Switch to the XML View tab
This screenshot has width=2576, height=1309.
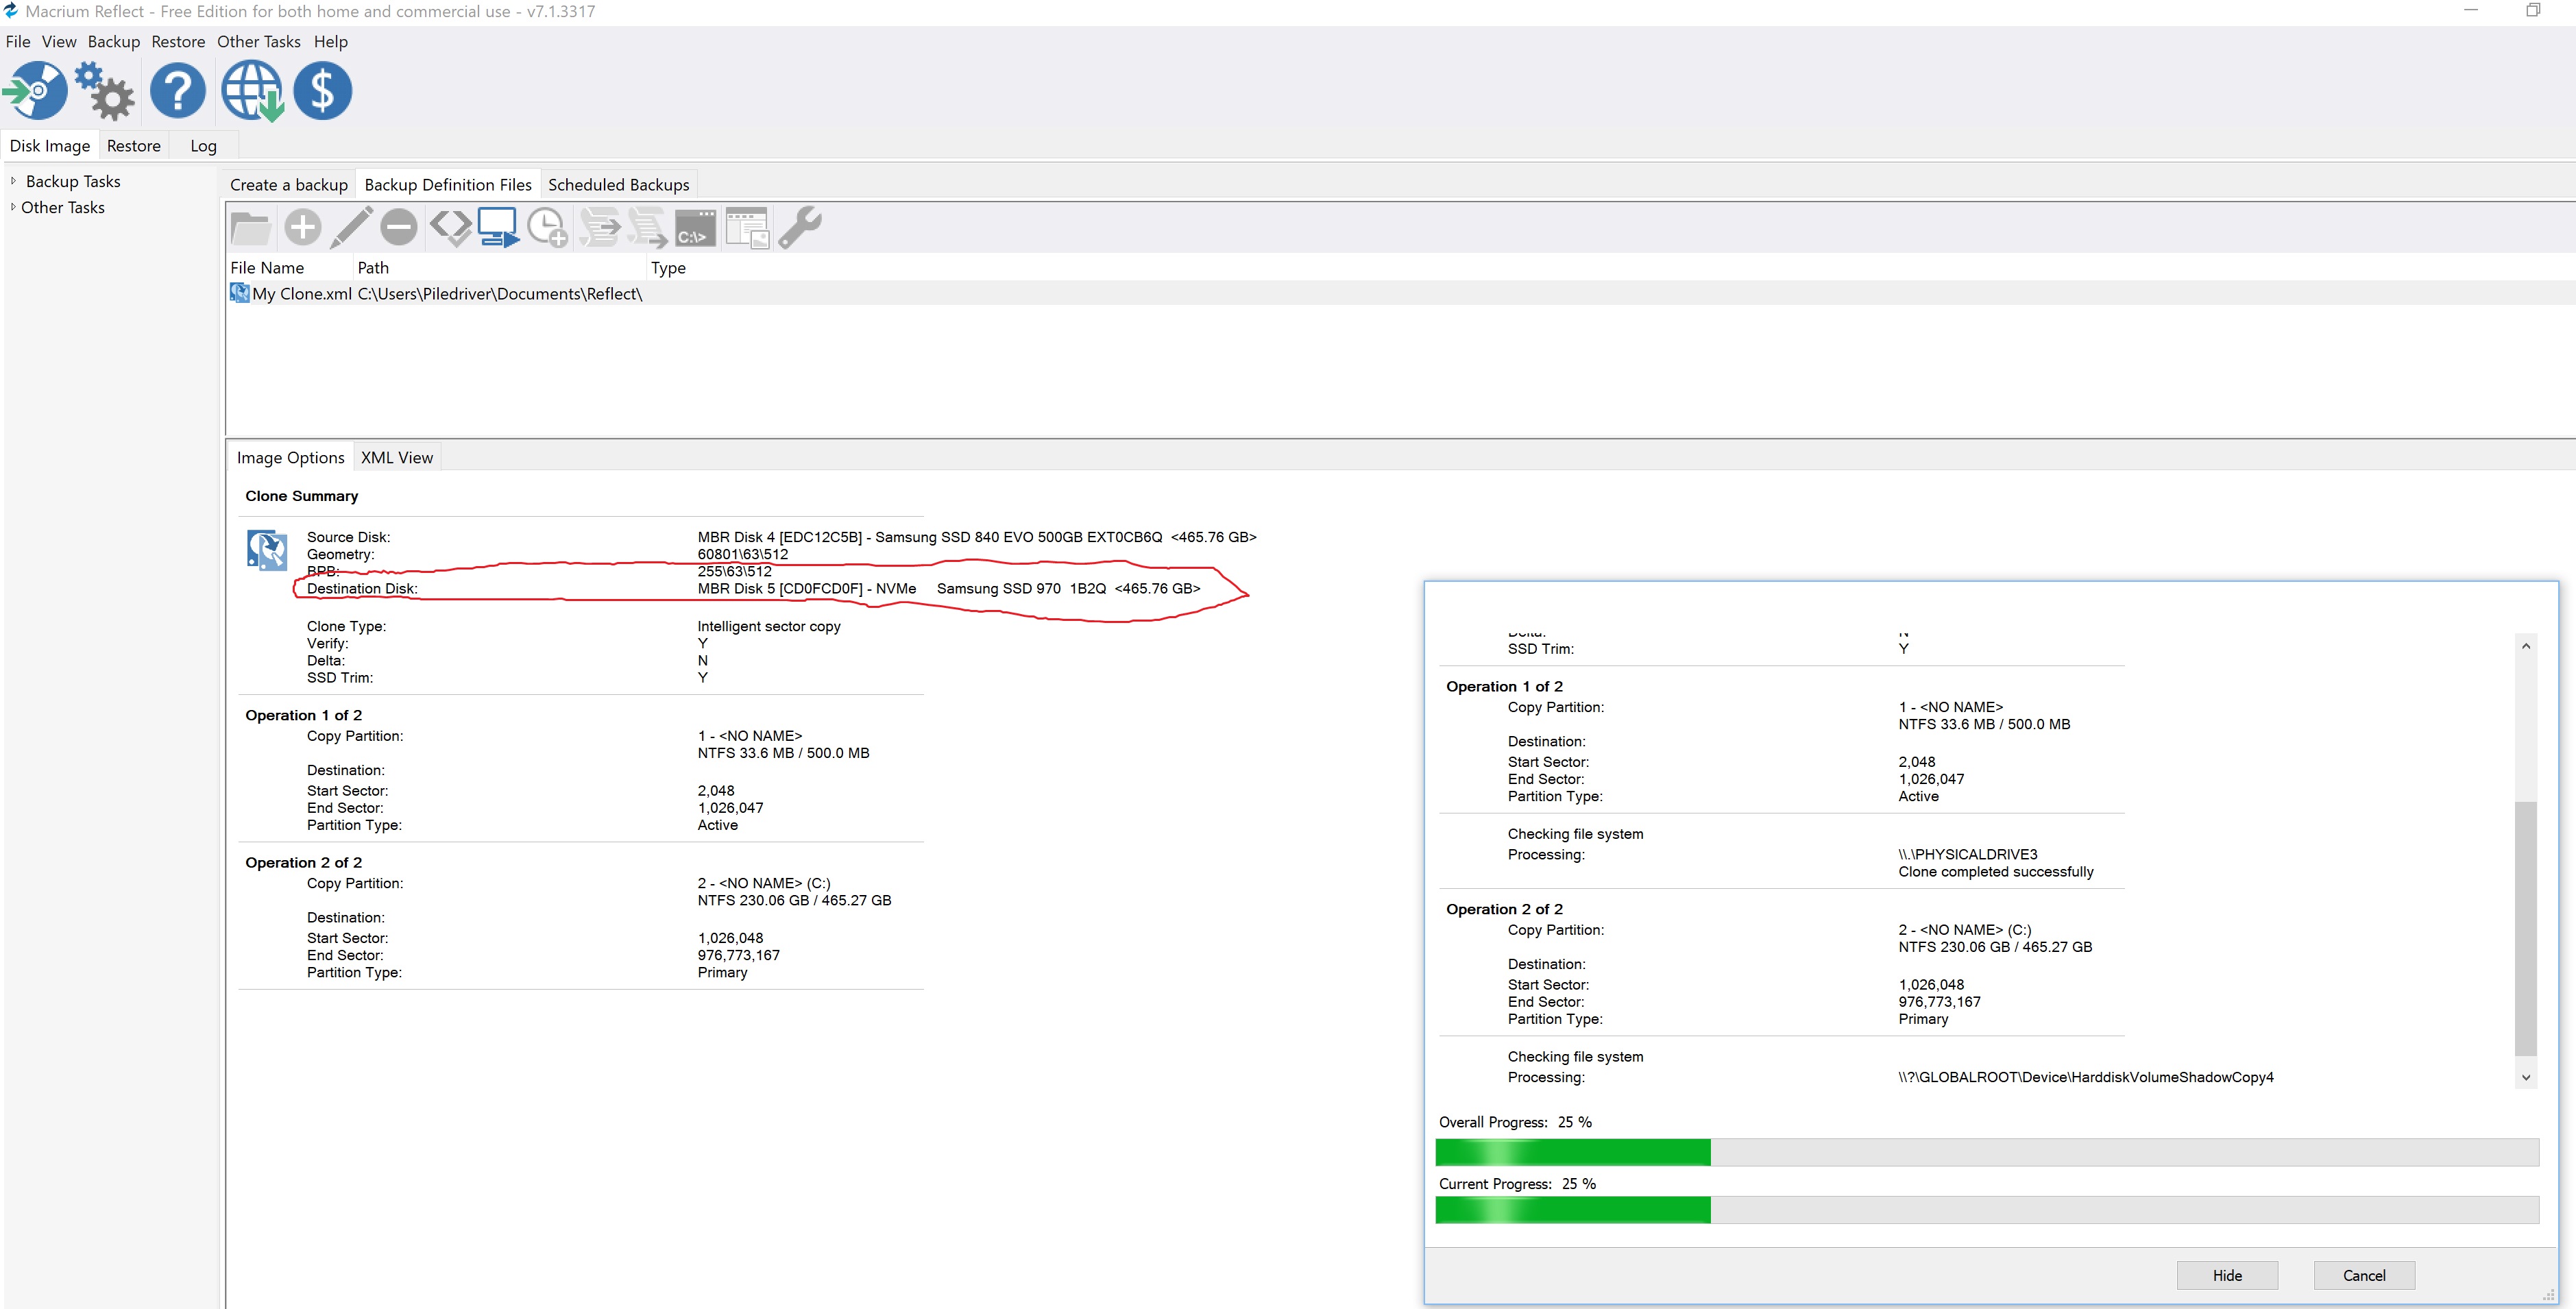click(x=397, y=457)
